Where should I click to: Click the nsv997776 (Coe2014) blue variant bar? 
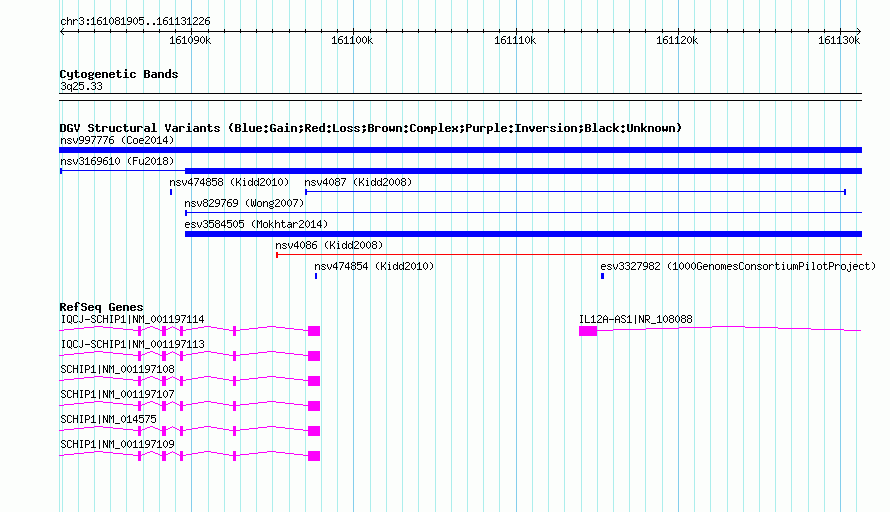[460, 150]
